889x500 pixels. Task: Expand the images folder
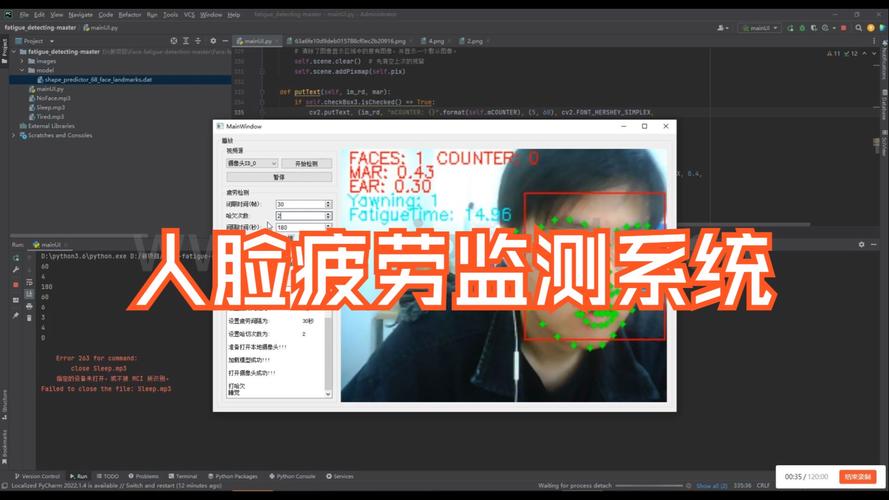(x=22, y=61)
